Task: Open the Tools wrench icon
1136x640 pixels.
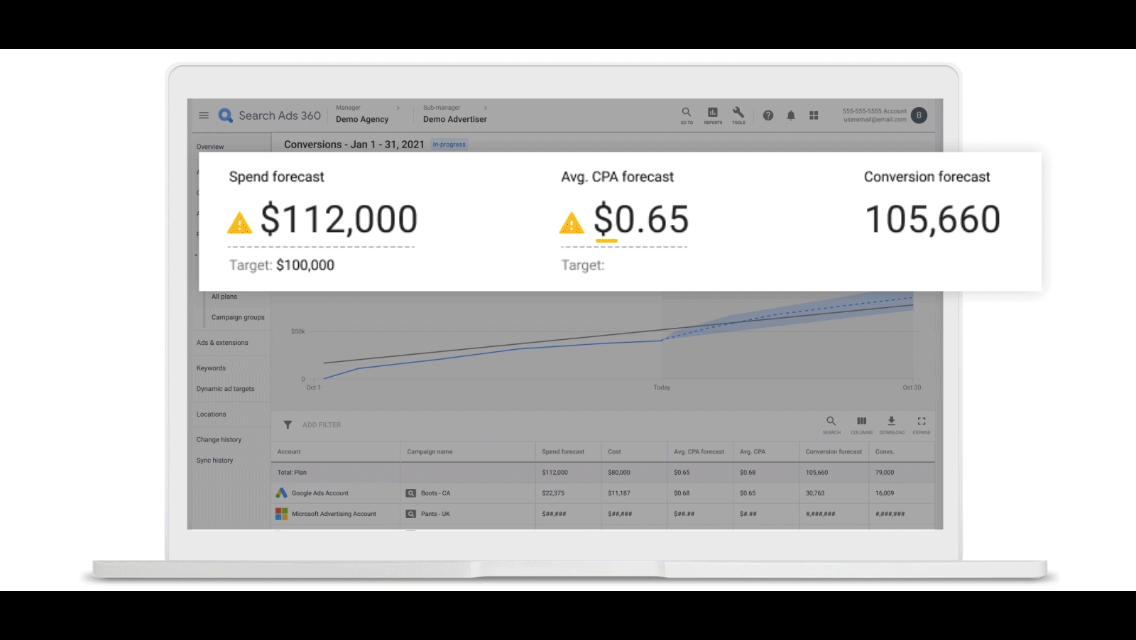Action: pos(738,113)
